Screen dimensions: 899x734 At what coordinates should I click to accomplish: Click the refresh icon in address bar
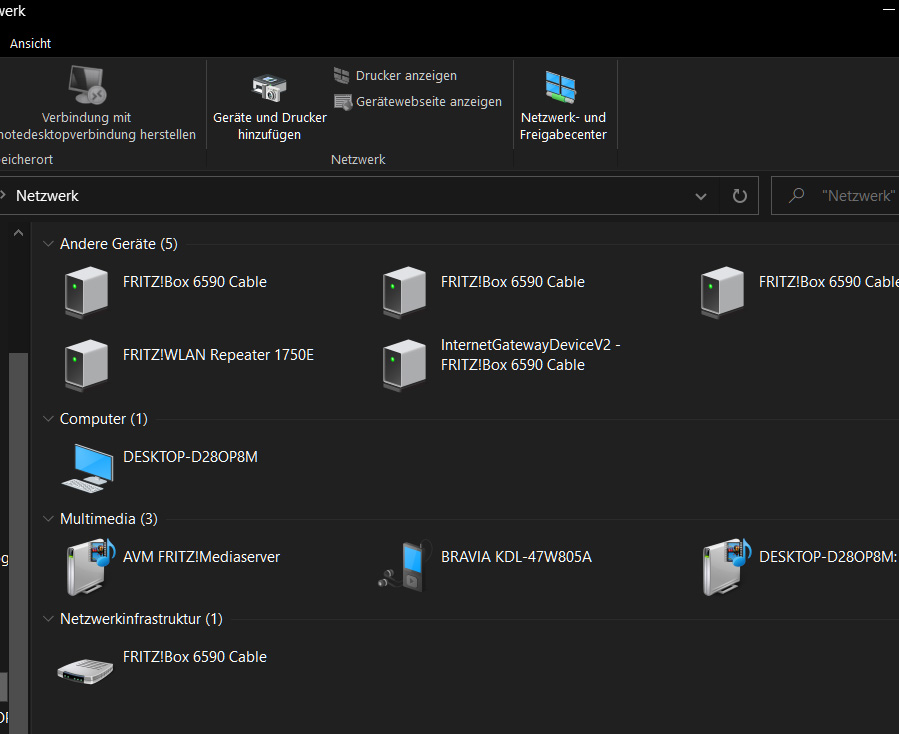(740, 196)
